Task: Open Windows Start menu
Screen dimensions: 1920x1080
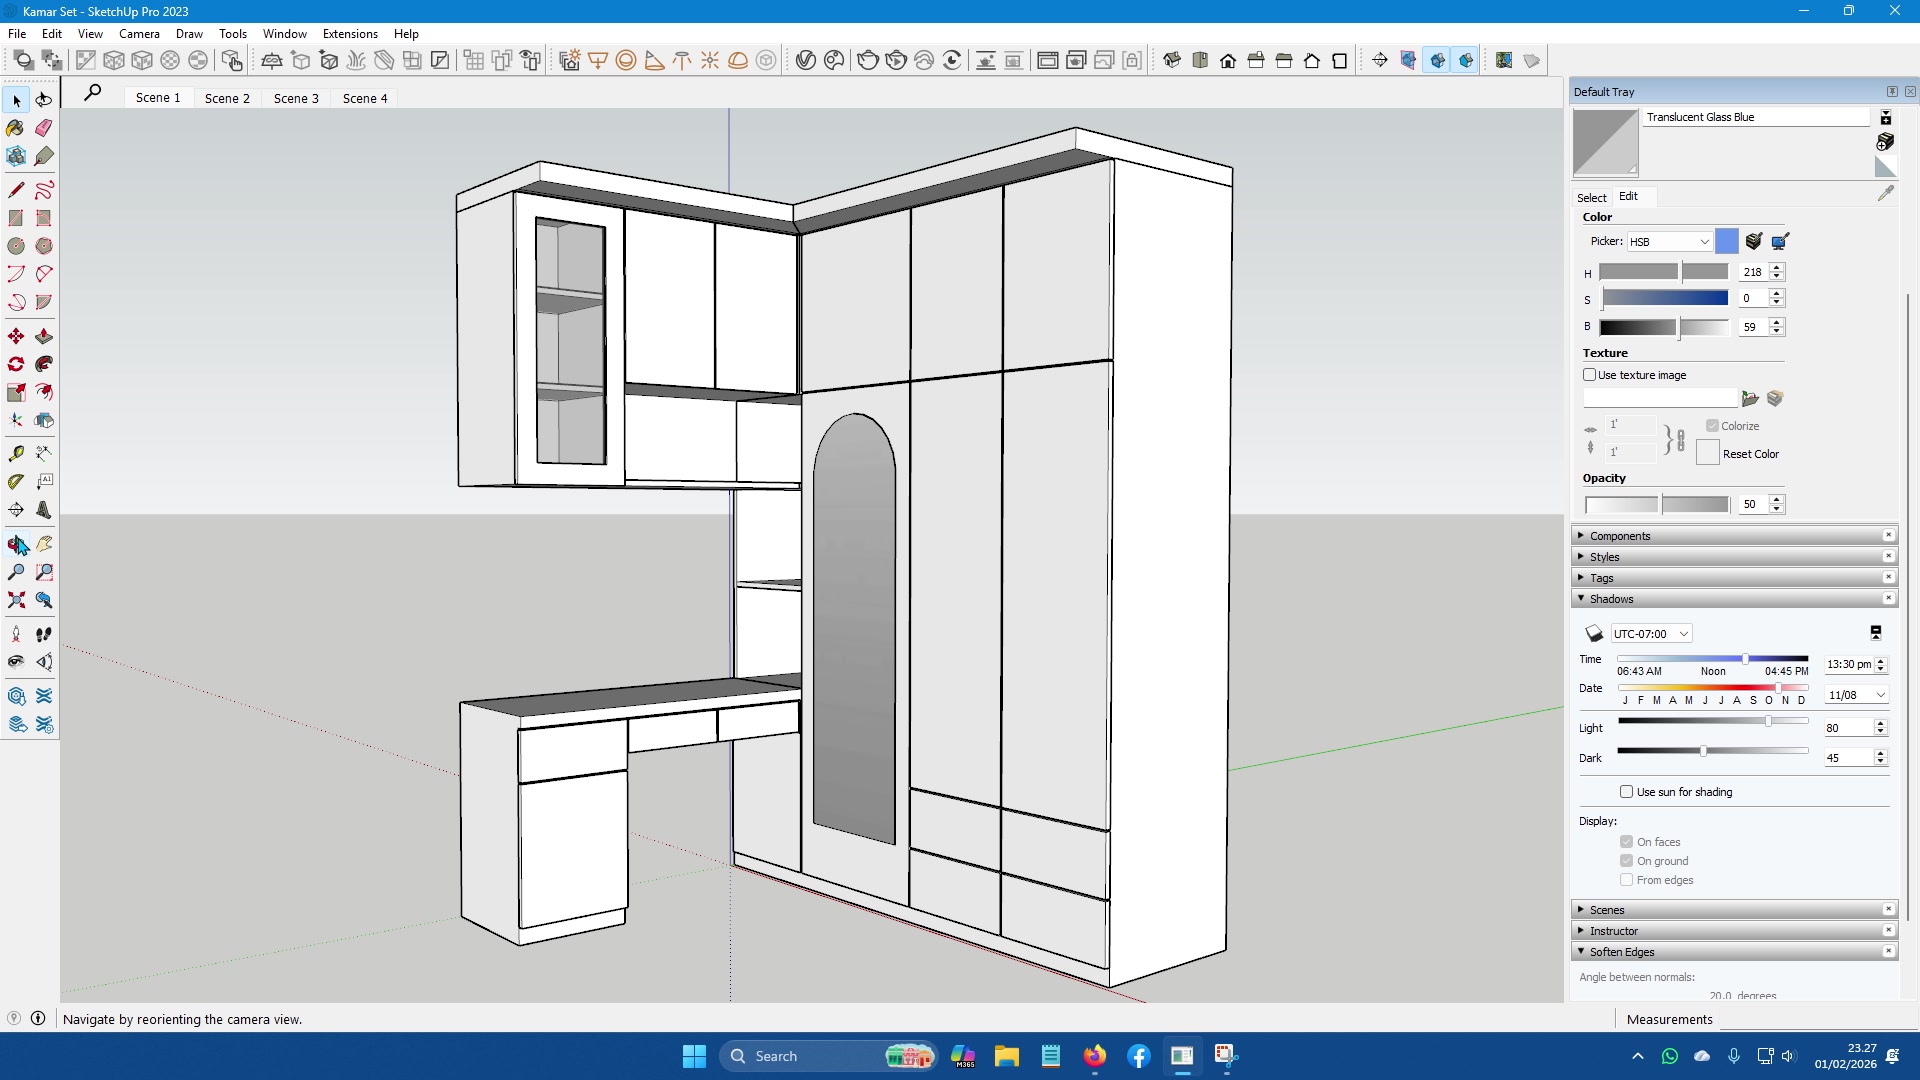Action: 694,1056
